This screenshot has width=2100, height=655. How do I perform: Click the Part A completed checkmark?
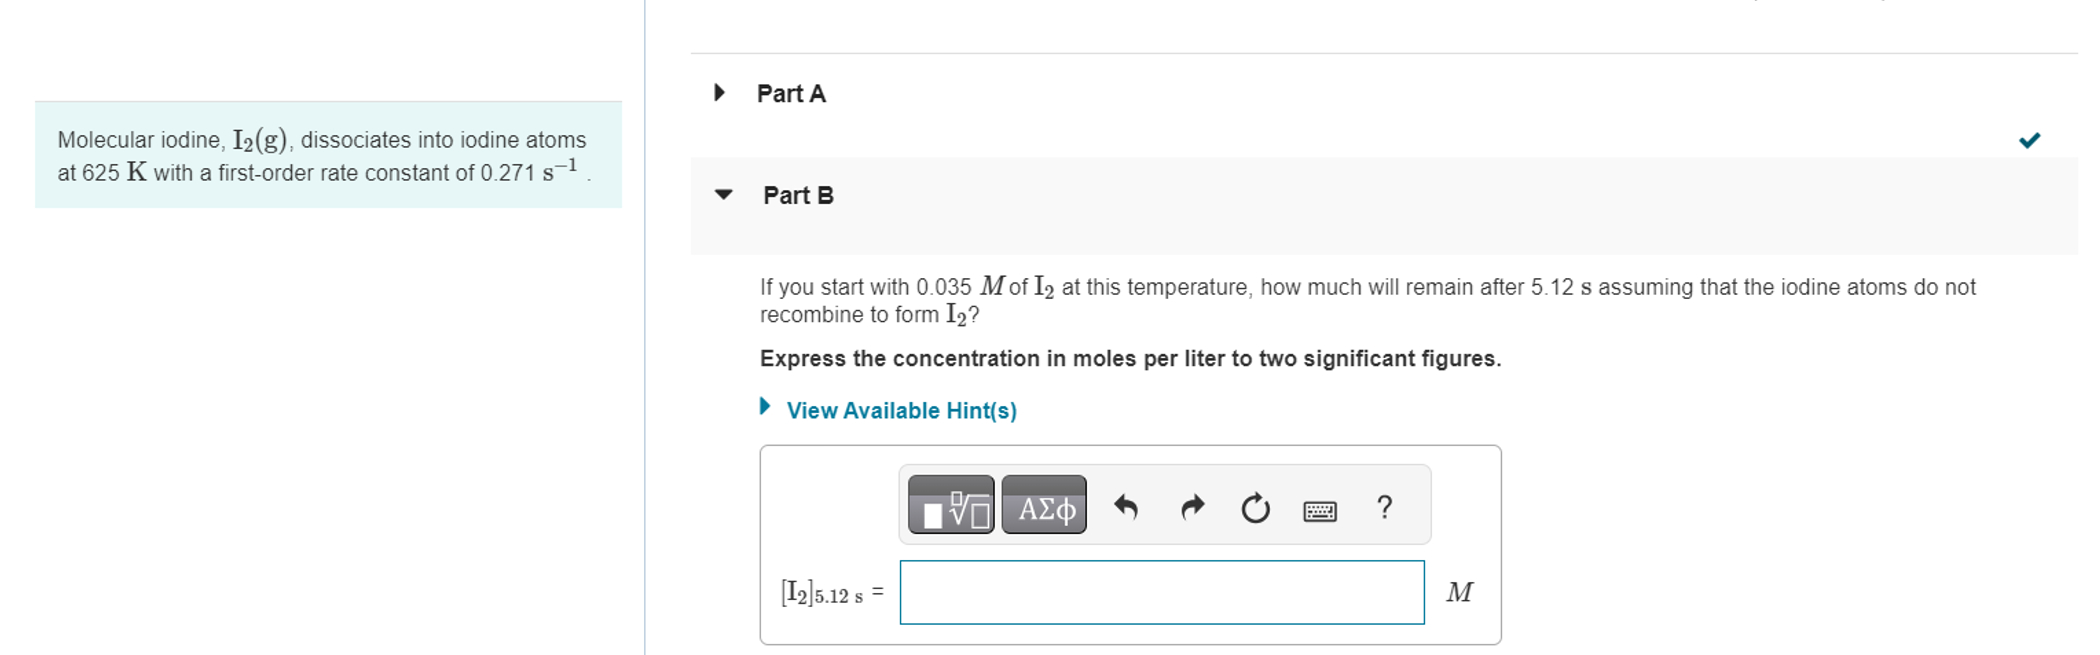(x=2029, y=140)
